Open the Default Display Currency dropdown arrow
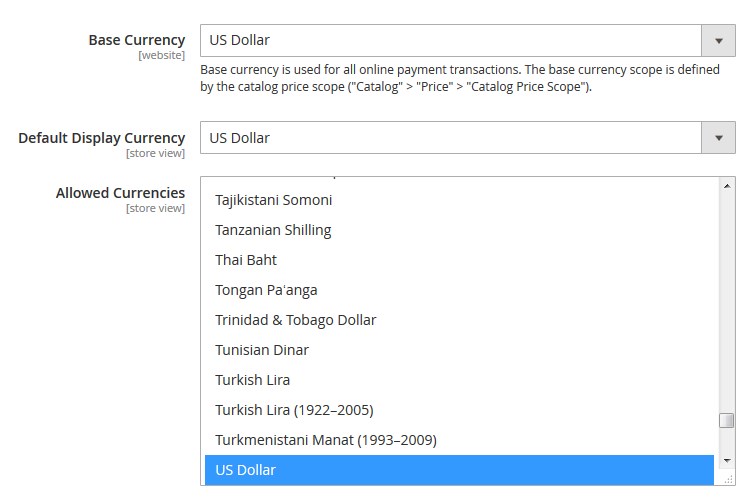This screenshot has width=752, height=502. tap(718, 138)
